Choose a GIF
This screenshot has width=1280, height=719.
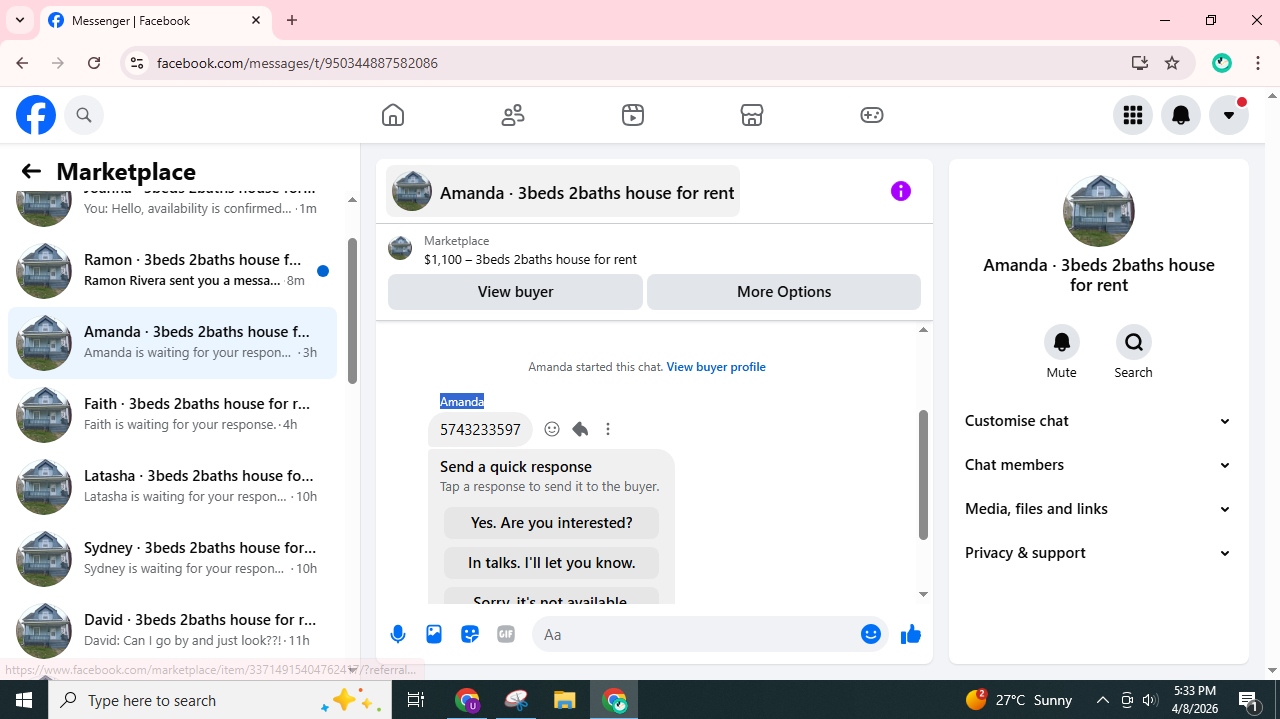coord(506,634)
